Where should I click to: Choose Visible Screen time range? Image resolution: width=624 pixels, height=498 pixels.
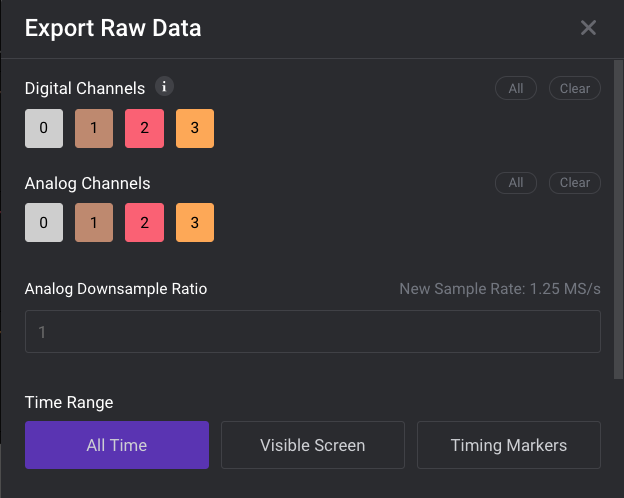click(313, 445)
